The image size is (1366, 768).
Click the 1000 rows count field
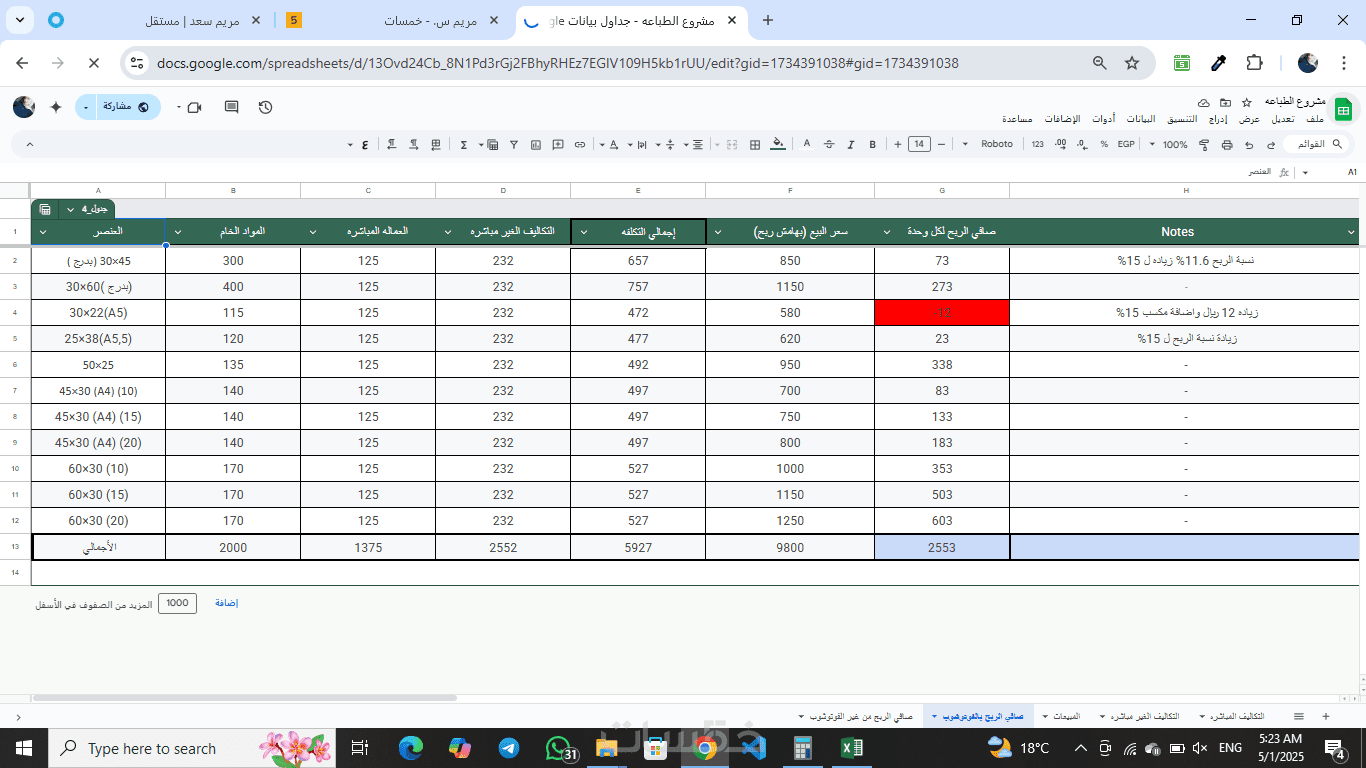(178, 603)
